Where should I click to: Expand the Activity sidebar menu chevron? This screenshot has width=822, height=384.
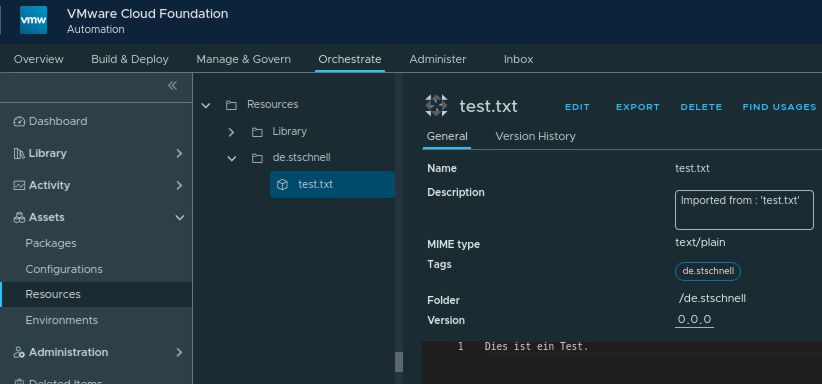[x=179, y=185]
